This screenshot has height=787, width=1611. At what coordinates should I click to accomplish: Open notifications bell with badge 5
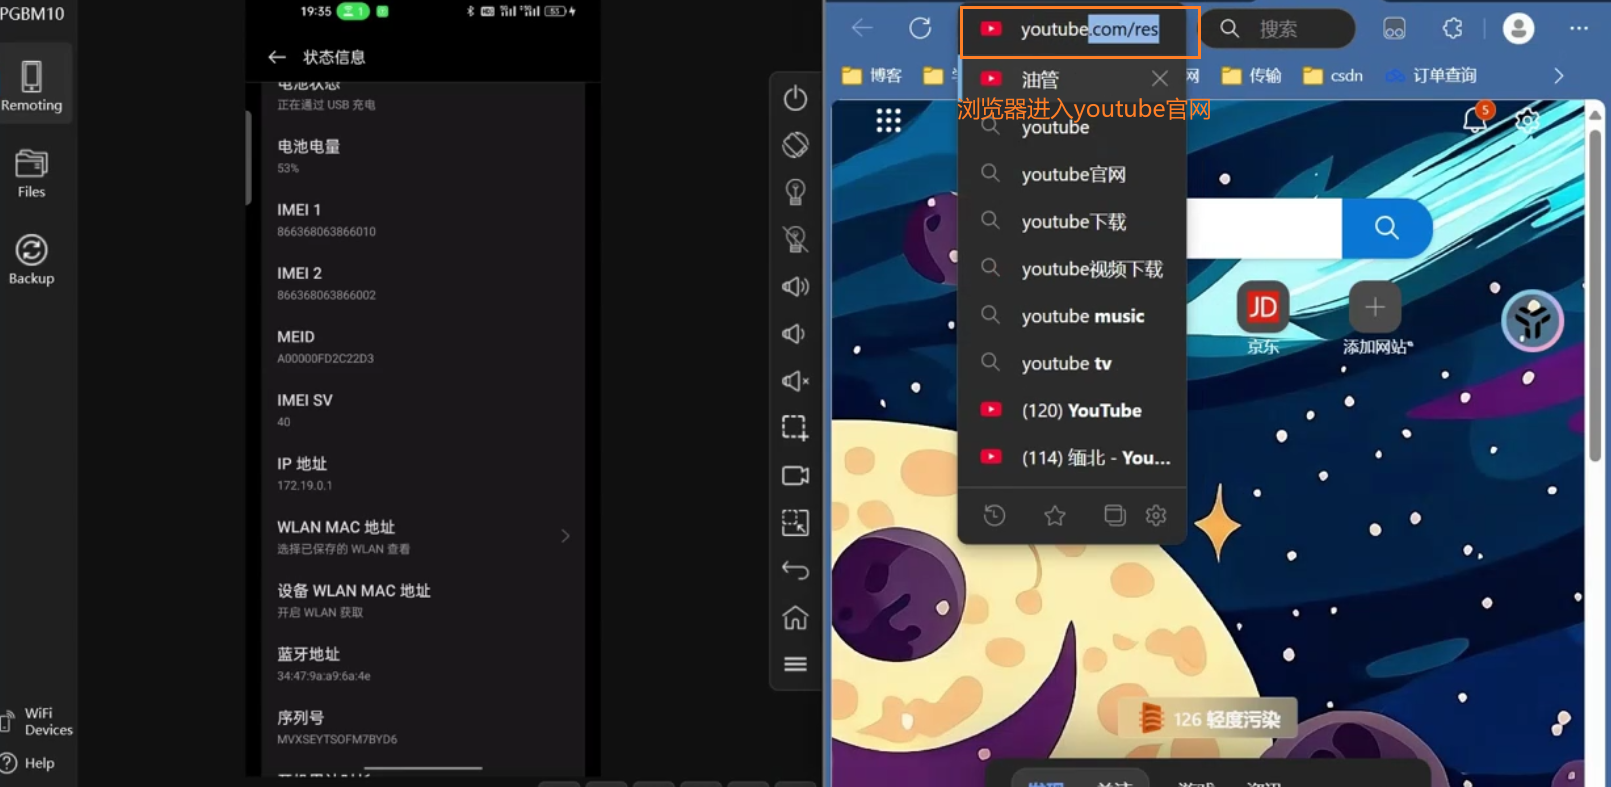pos(1476,118)
